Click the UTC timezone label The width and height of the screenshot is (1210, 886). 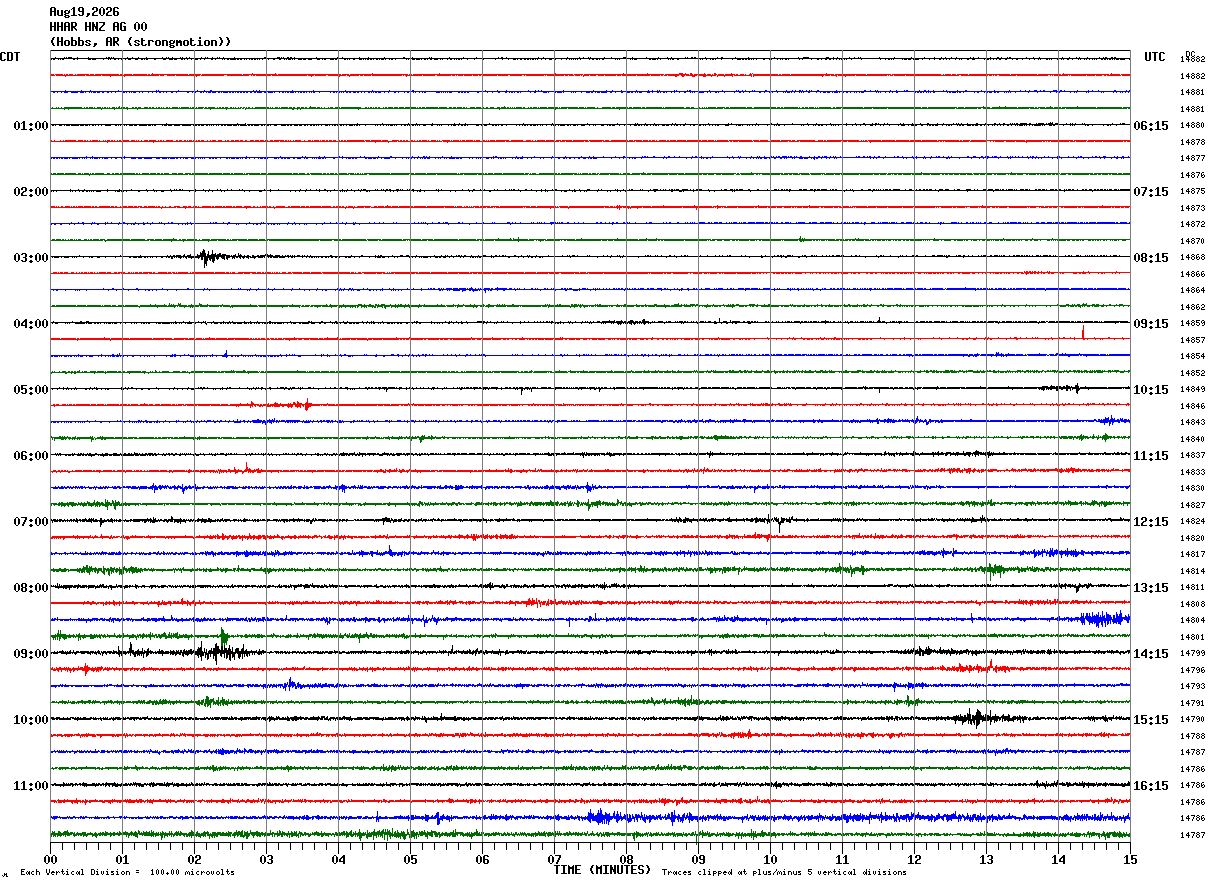pyautogui.click(x=1155, y=57)
